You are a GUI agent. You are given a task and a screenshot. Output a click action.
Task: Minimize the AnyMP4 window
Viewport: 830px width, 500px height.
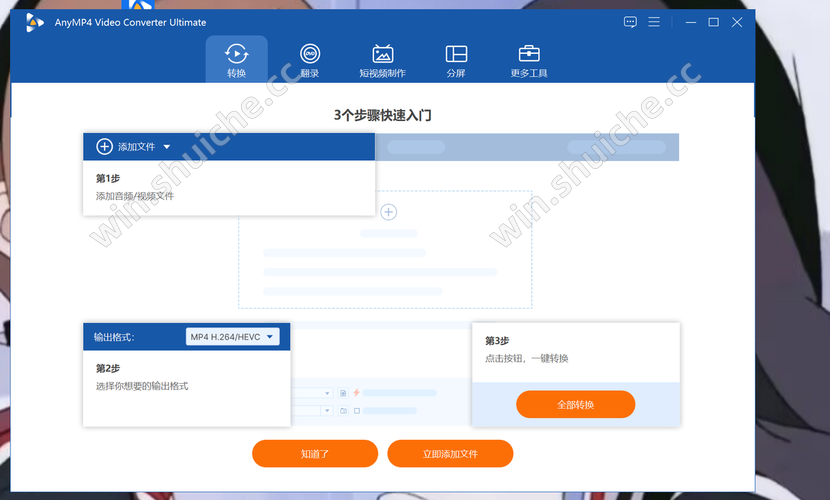click(691, 22)
